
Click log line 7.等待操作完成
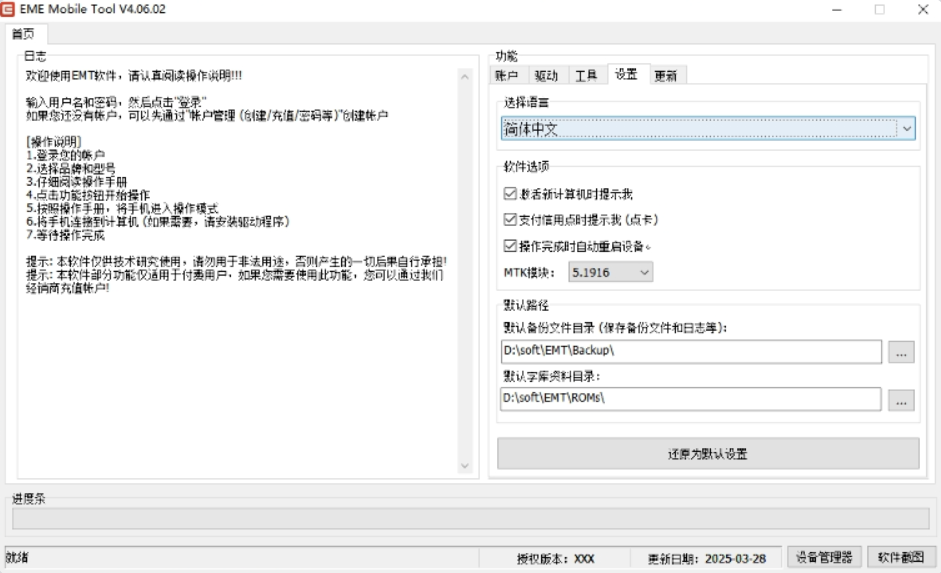[65, 235]
